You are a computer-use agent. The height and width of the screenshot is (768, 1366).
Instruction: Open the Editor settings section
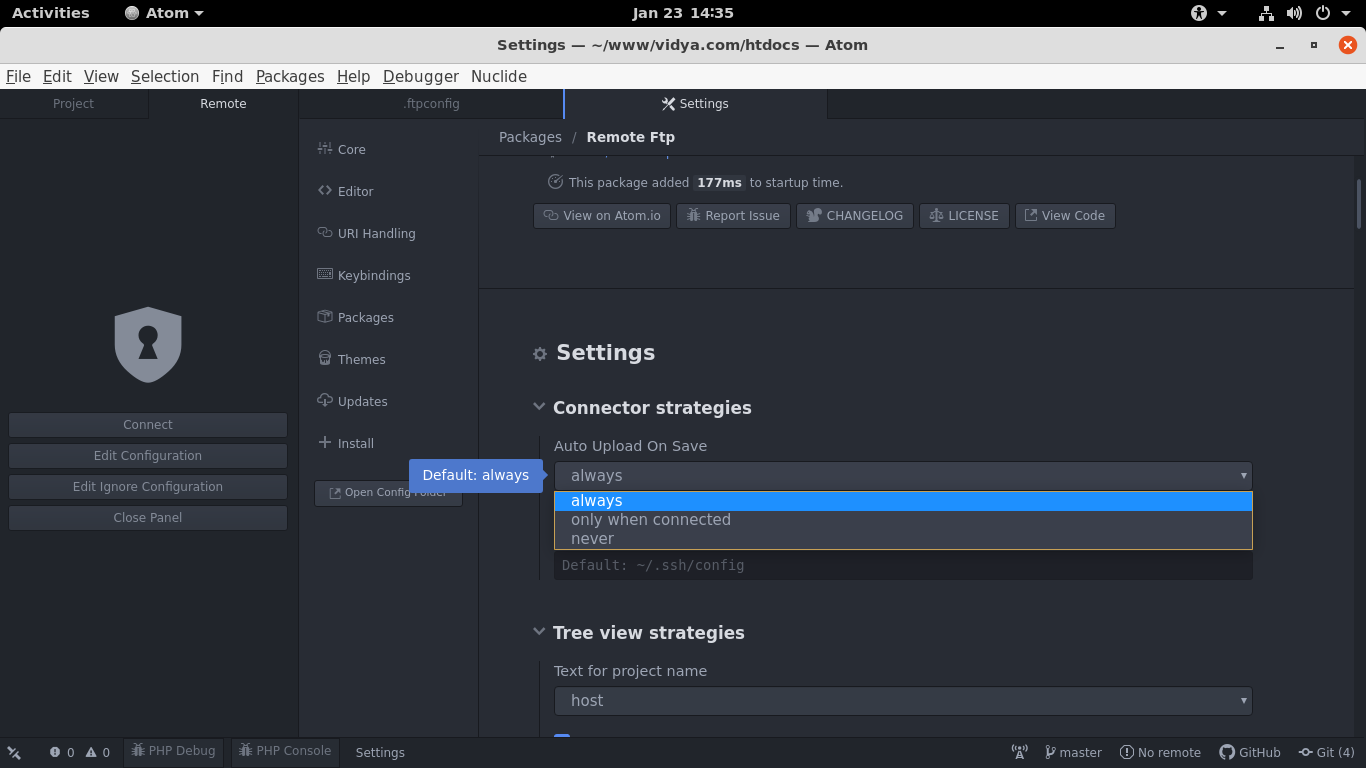345,191
